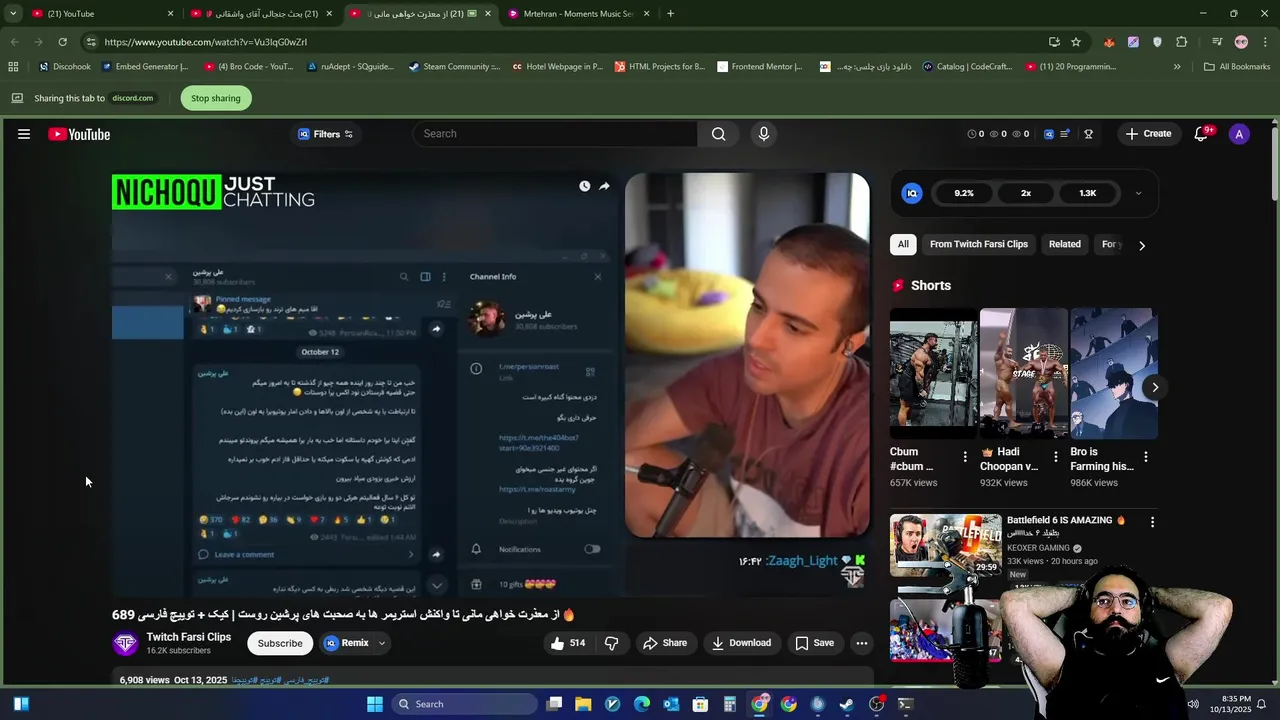Open File Explorer from taskbar
This screenshot has height=720, width=1280.
583,704
